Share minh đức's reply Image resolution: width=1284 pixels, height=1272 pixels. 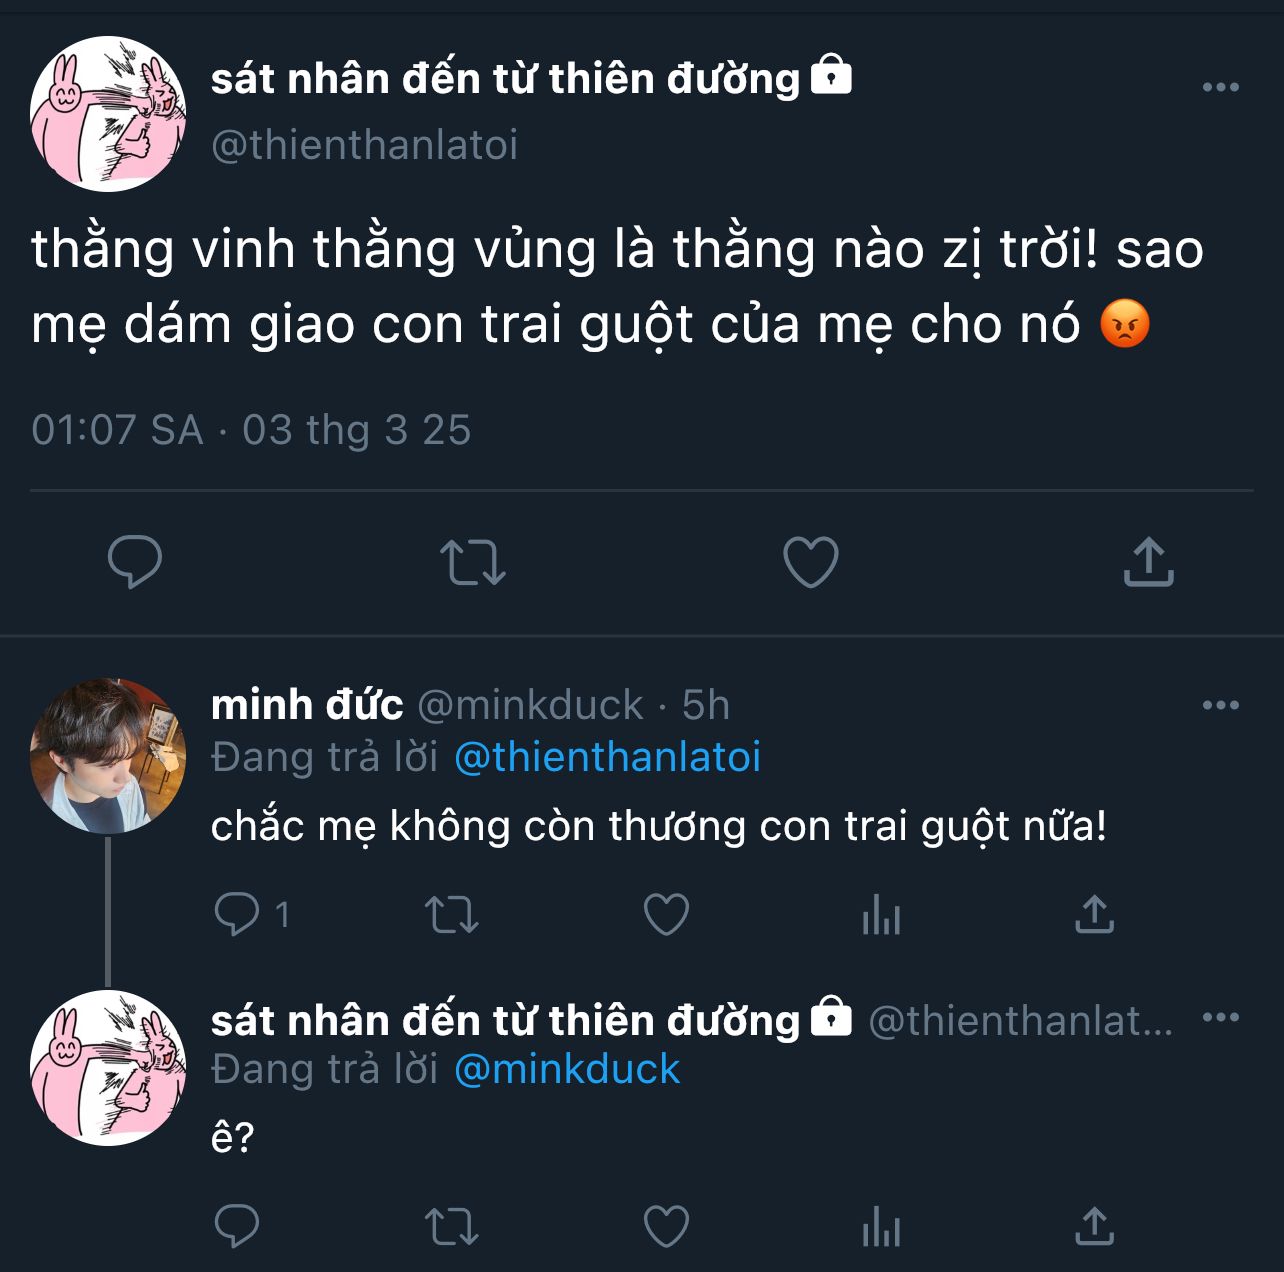coord(1094,914)
